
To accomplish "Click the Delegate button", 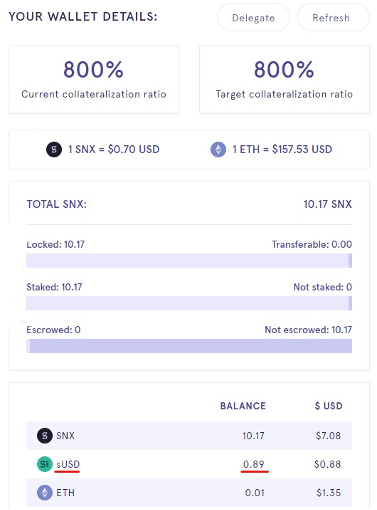I will click(x=253, y=17).
